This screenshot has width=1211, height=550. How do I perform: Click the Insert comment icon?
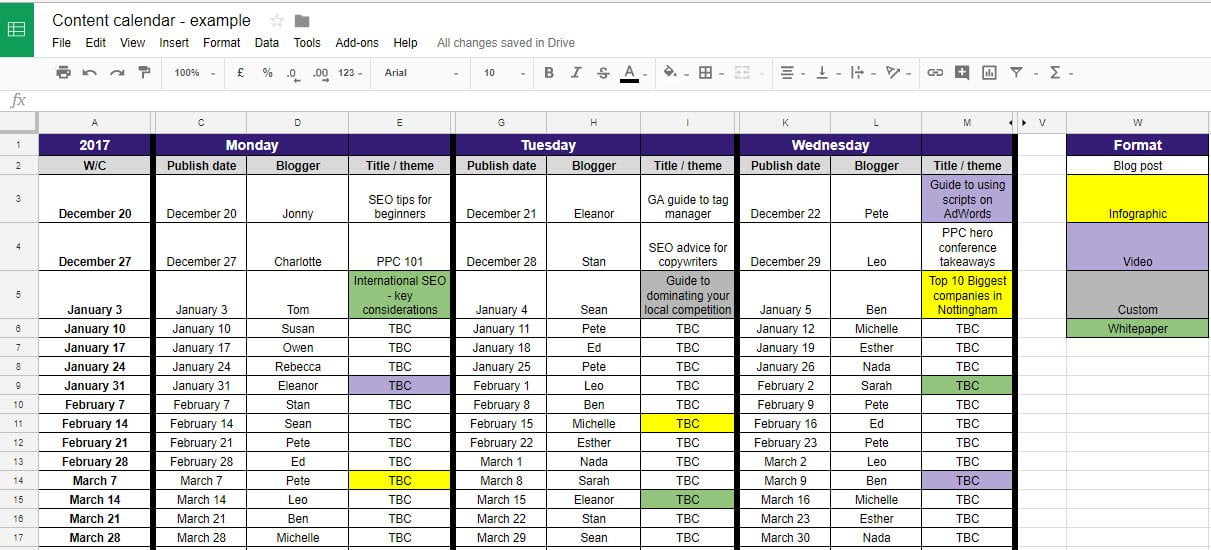[x=962, y=72]
